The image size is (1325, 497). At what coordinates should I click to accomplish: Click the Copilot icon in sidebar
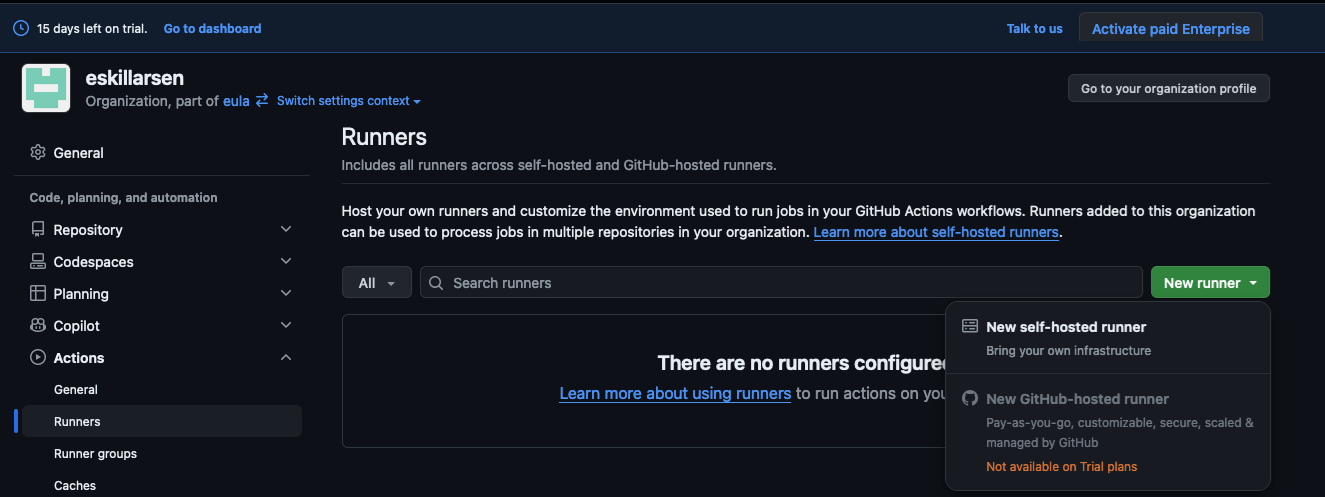pos(38,326)
